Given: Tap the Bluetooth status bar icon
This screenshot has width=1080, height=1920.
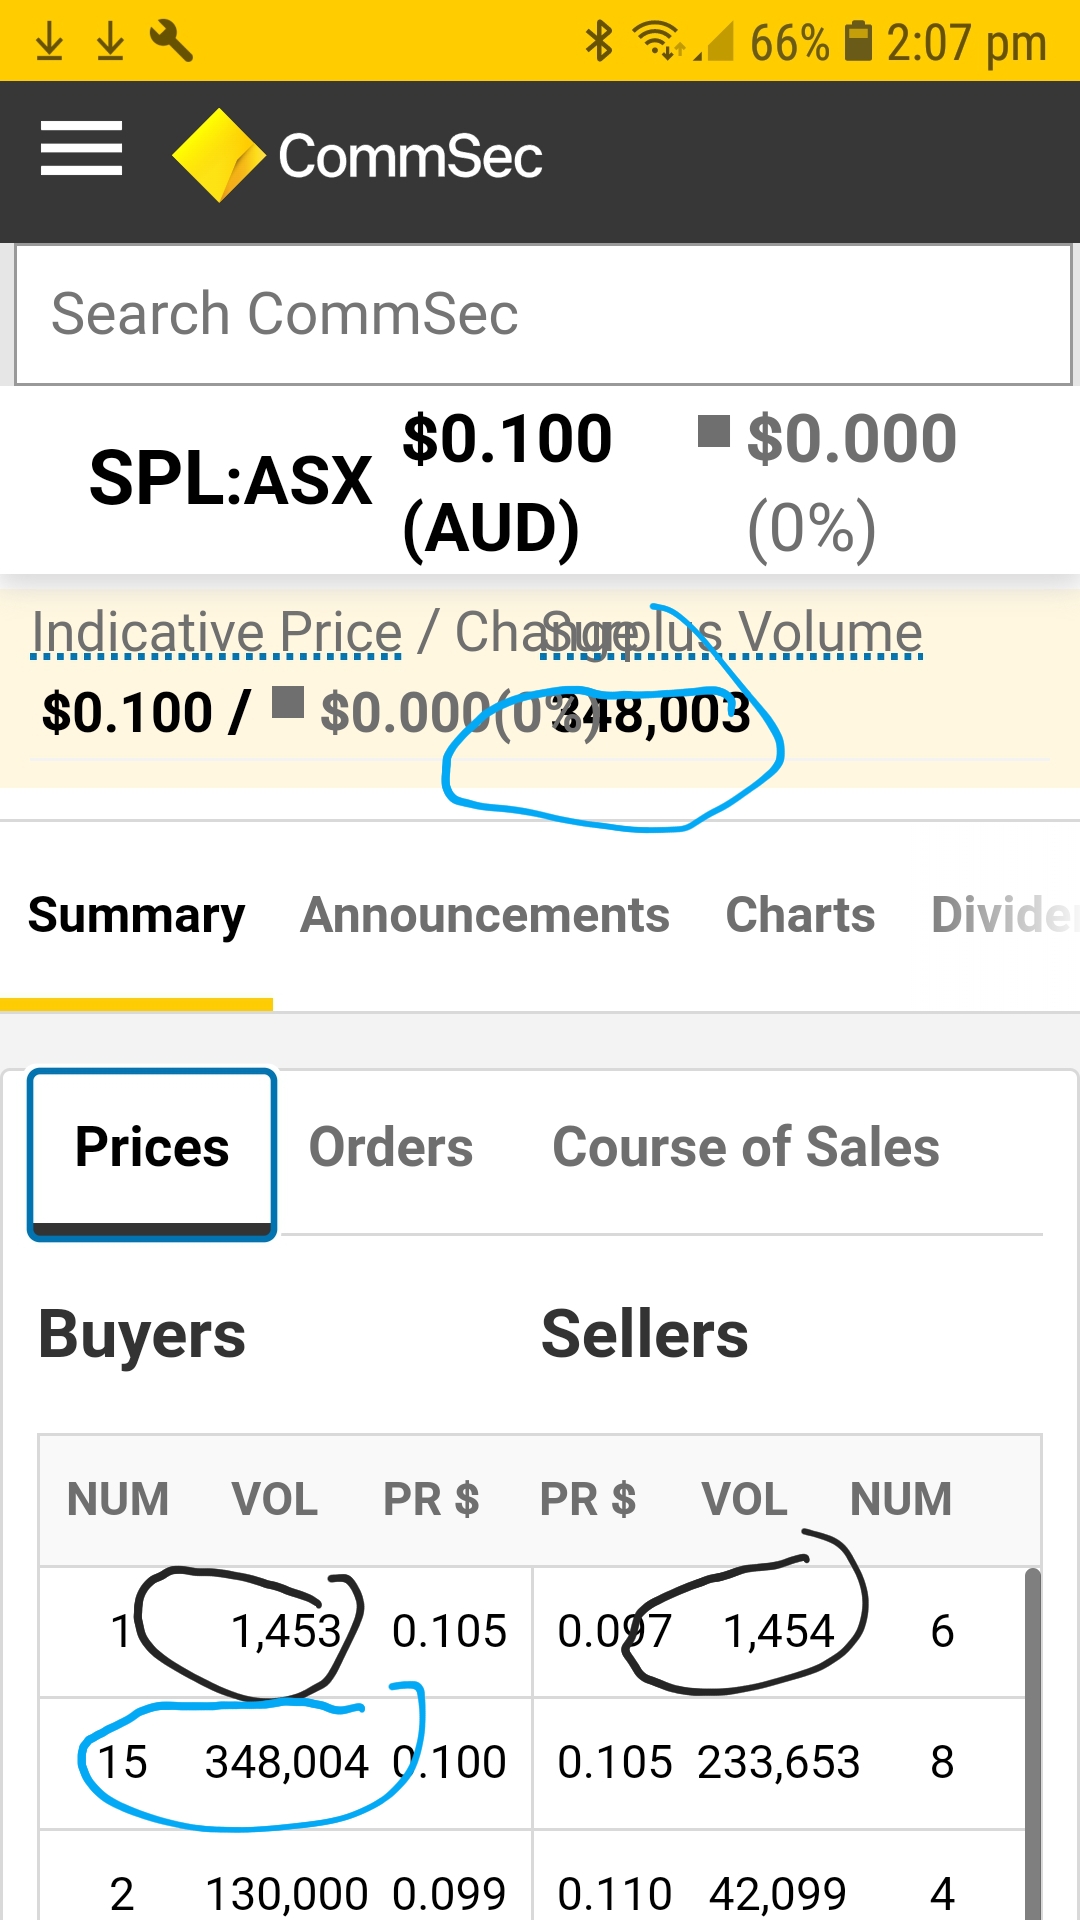Looking at the screenshot, I should pyautogui.click(x=599, y=41).
